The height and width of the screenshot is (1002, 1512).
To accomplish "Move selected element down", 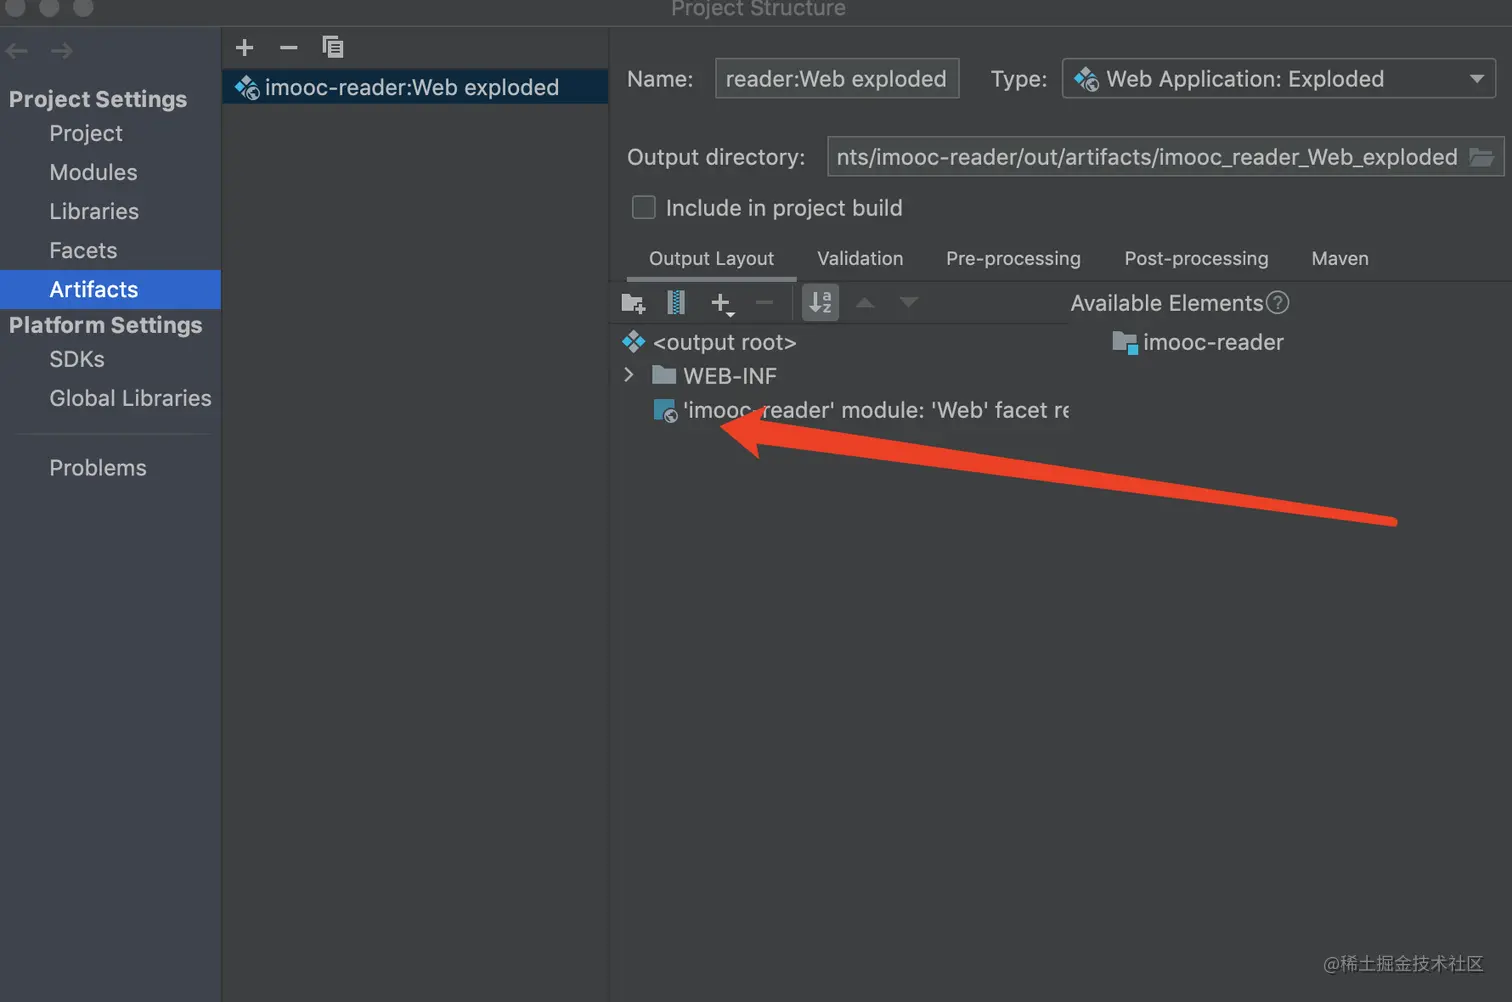I will point(908,302).
